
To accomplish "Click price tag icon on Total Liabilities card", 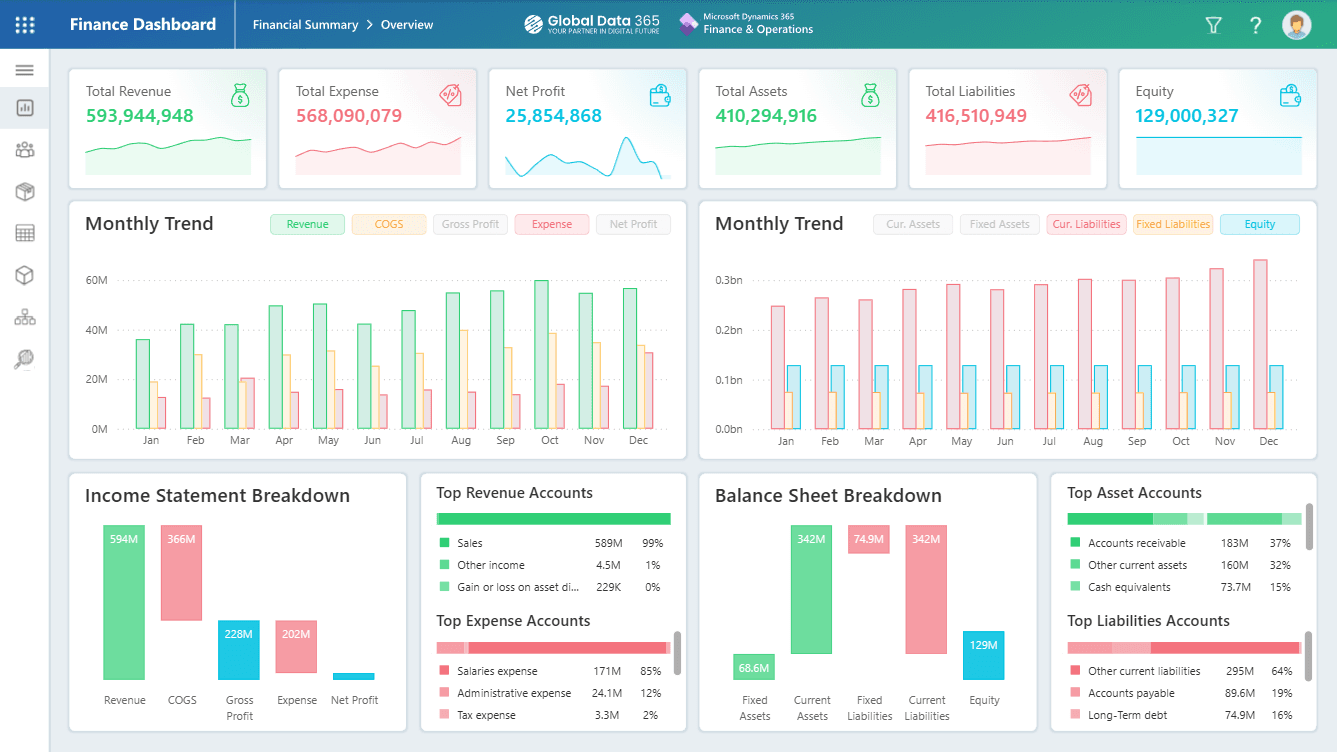I will (x=1080, y=96).
